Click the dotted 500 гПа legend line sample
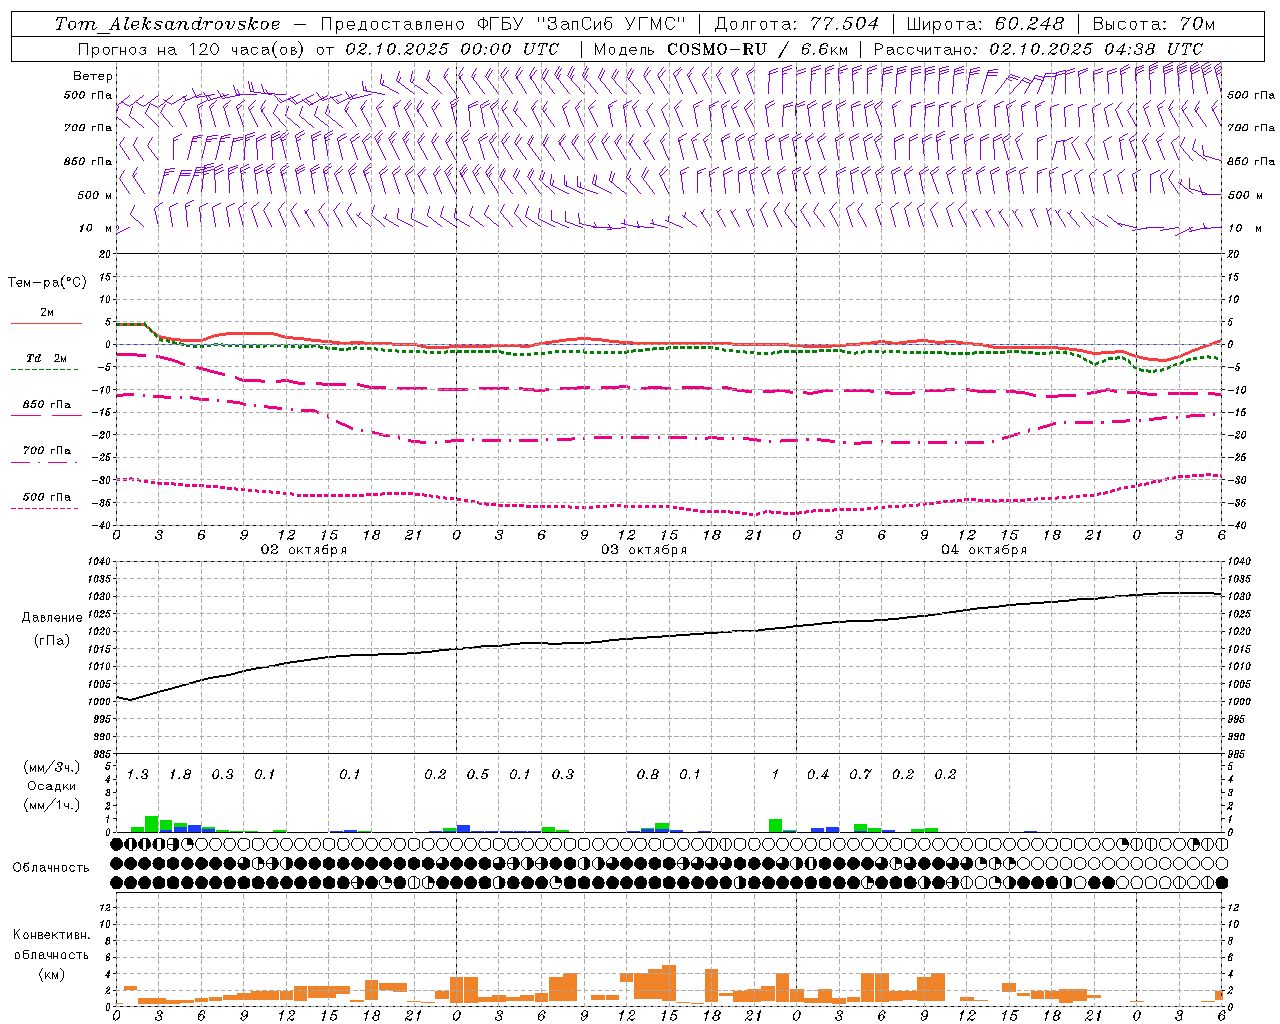This screenshot has height=1024, width=1280. point(44,508)
